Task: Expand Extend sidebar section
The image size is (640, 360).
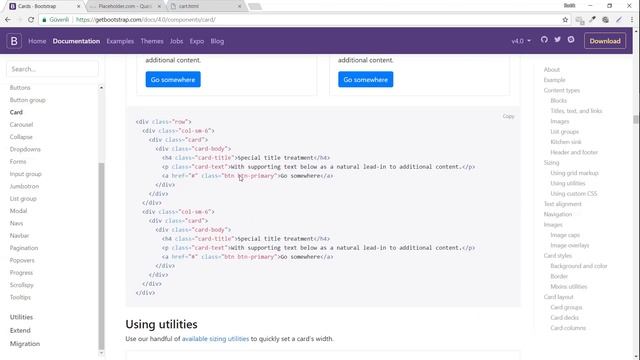Action: 20,330
